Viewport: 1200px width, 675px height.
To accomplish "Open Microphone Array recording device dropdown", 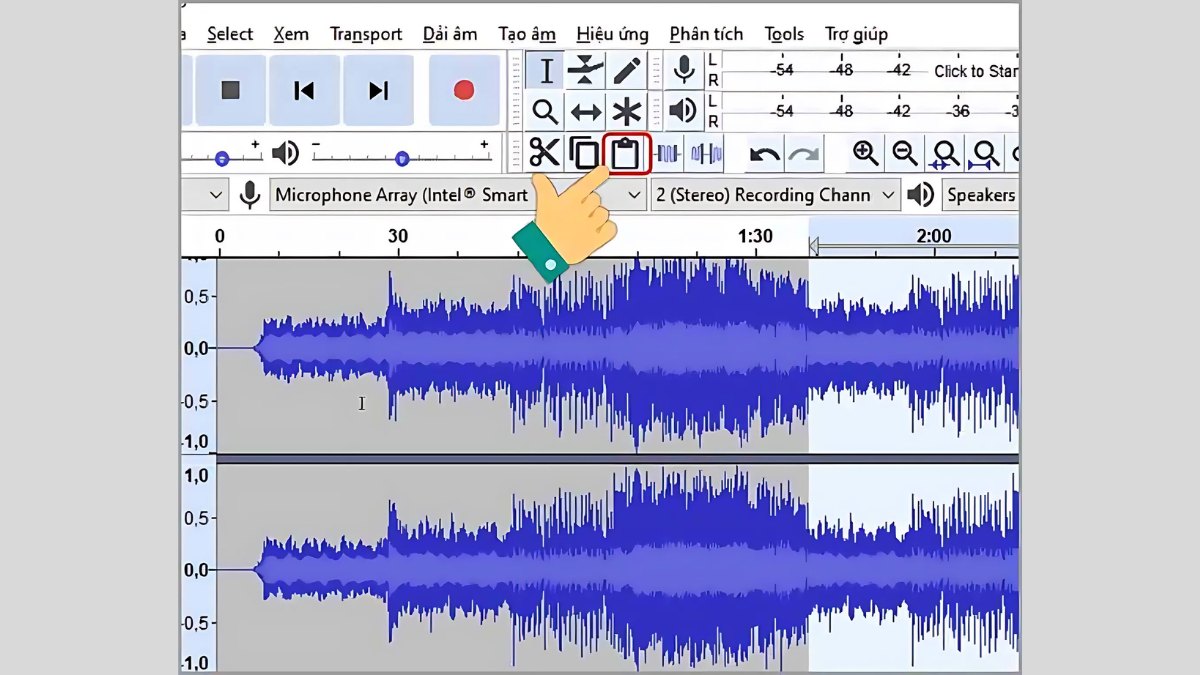I will click(458, 195).
